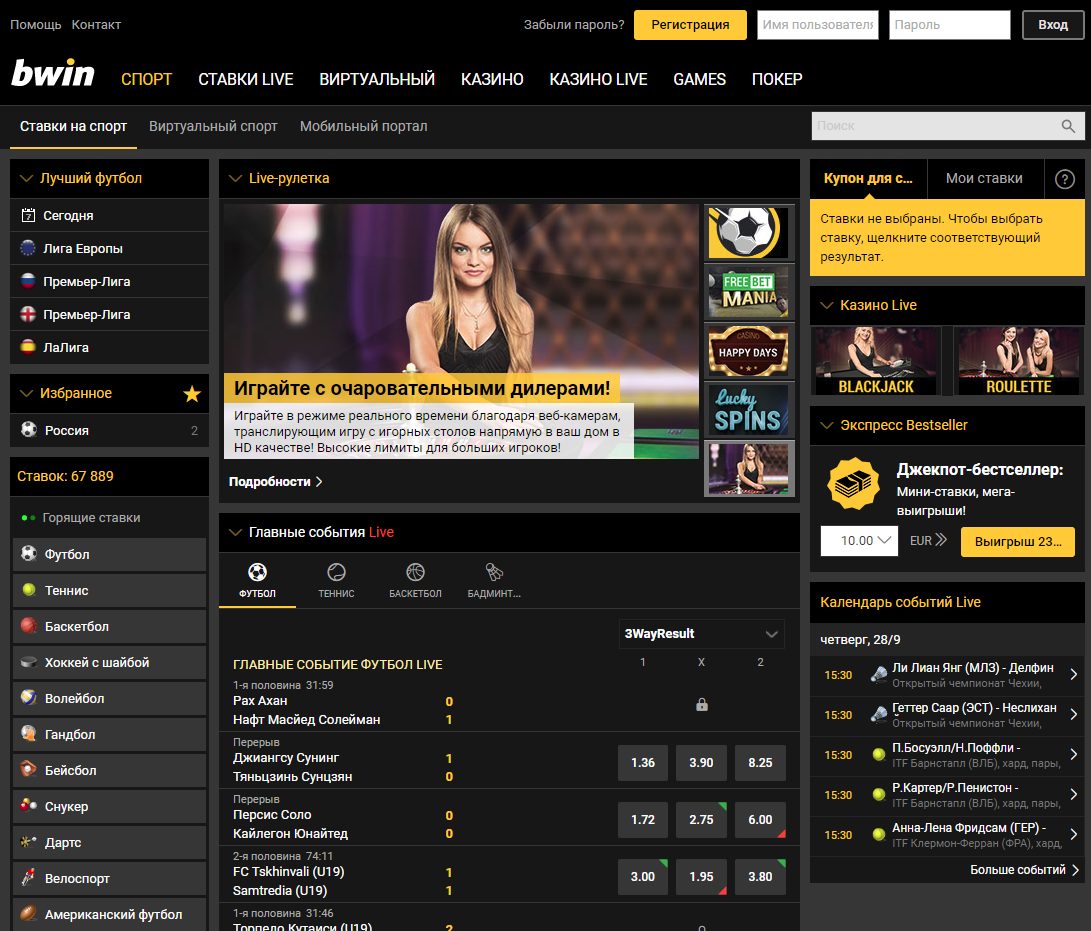Expand the Ли Лиан Янг event arrow

[1074, 674]
